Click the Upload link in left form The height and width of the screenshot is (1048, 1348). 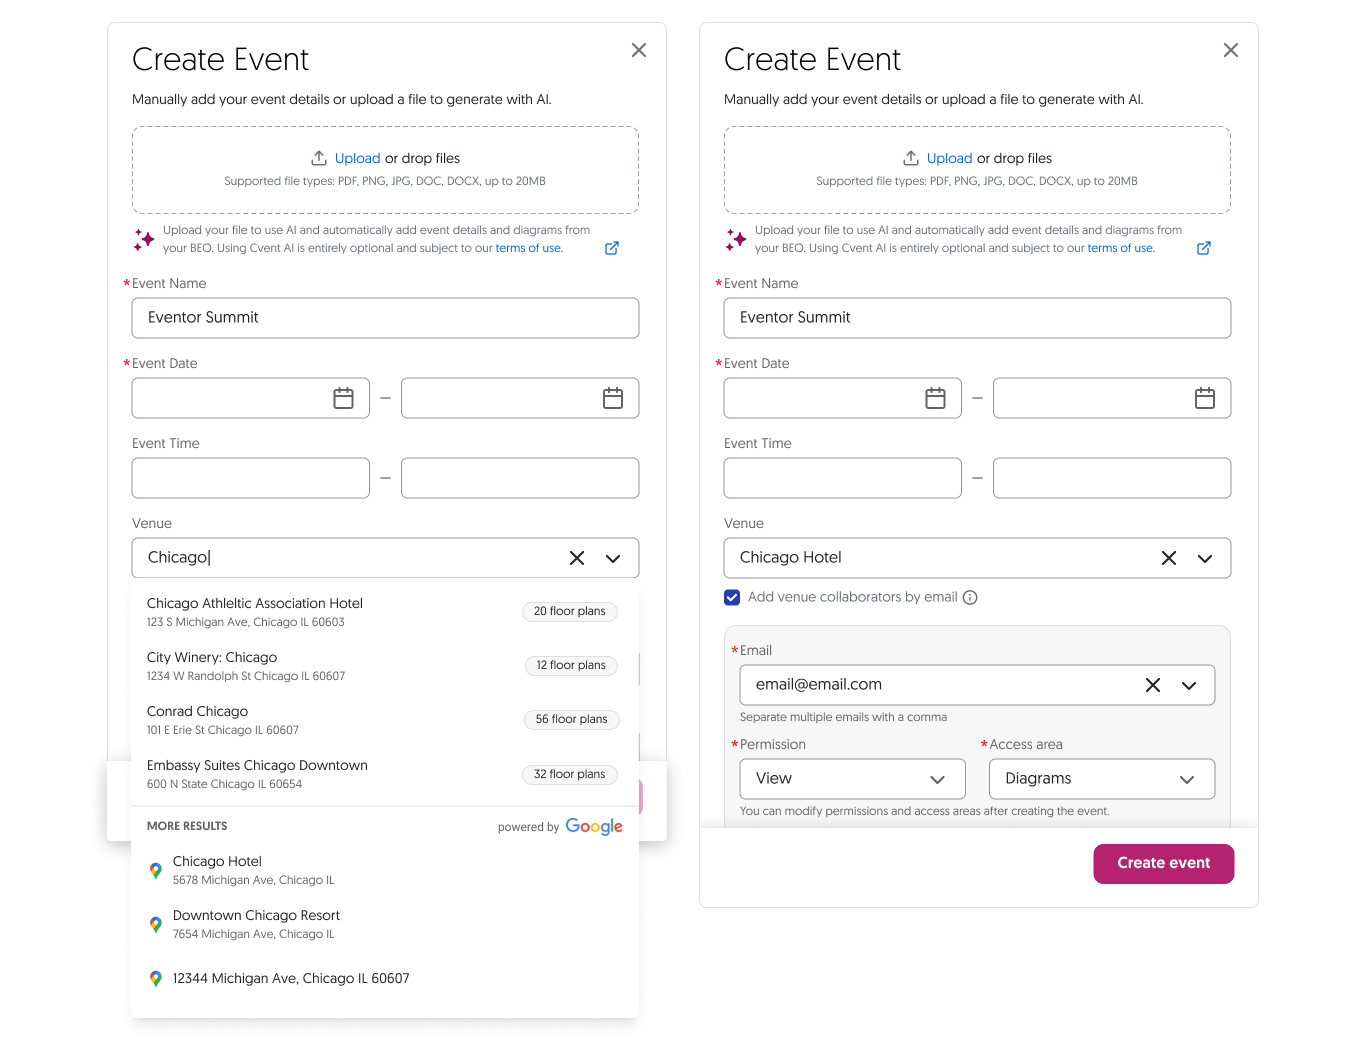tap(357, 158)
